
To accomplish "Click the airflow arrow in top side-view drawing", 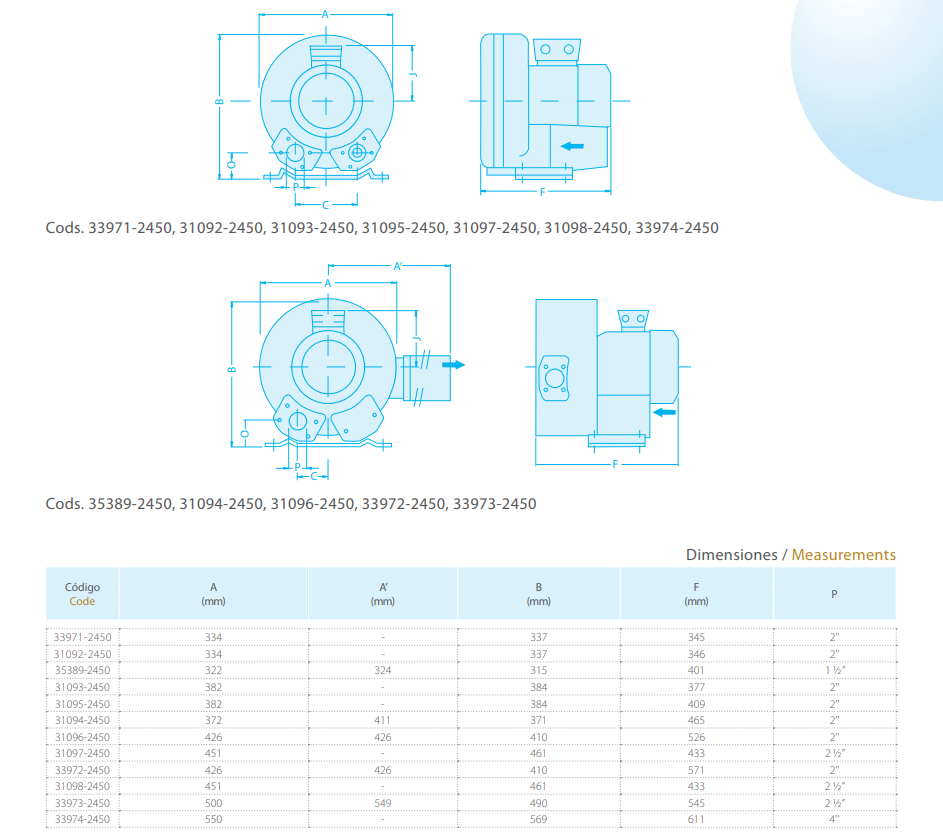I will (x=572, y=146).
